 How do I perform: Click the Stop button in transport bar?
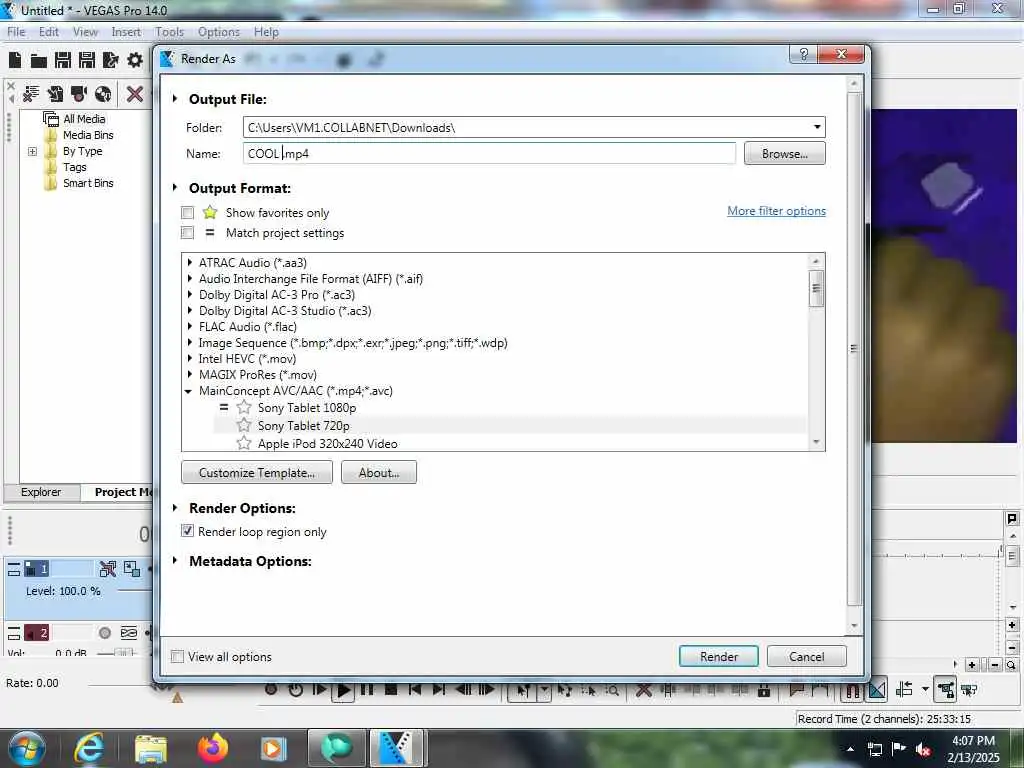391,690
